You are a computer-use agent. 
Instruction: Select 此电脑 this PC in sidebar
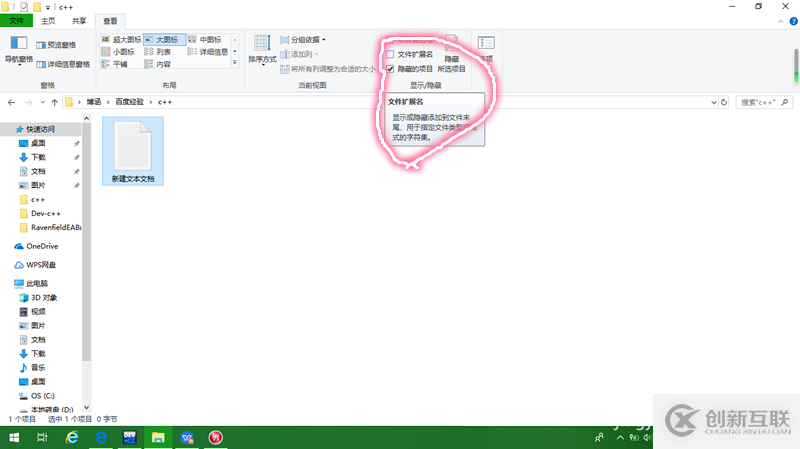click(x=37, y=283)
